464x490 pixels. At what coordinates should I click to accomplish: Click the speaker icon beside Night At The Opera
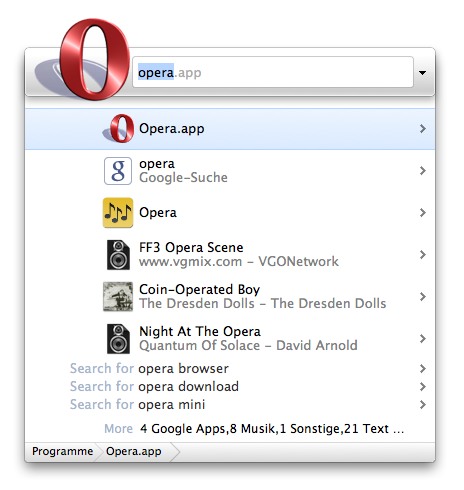tap(118, 339)
